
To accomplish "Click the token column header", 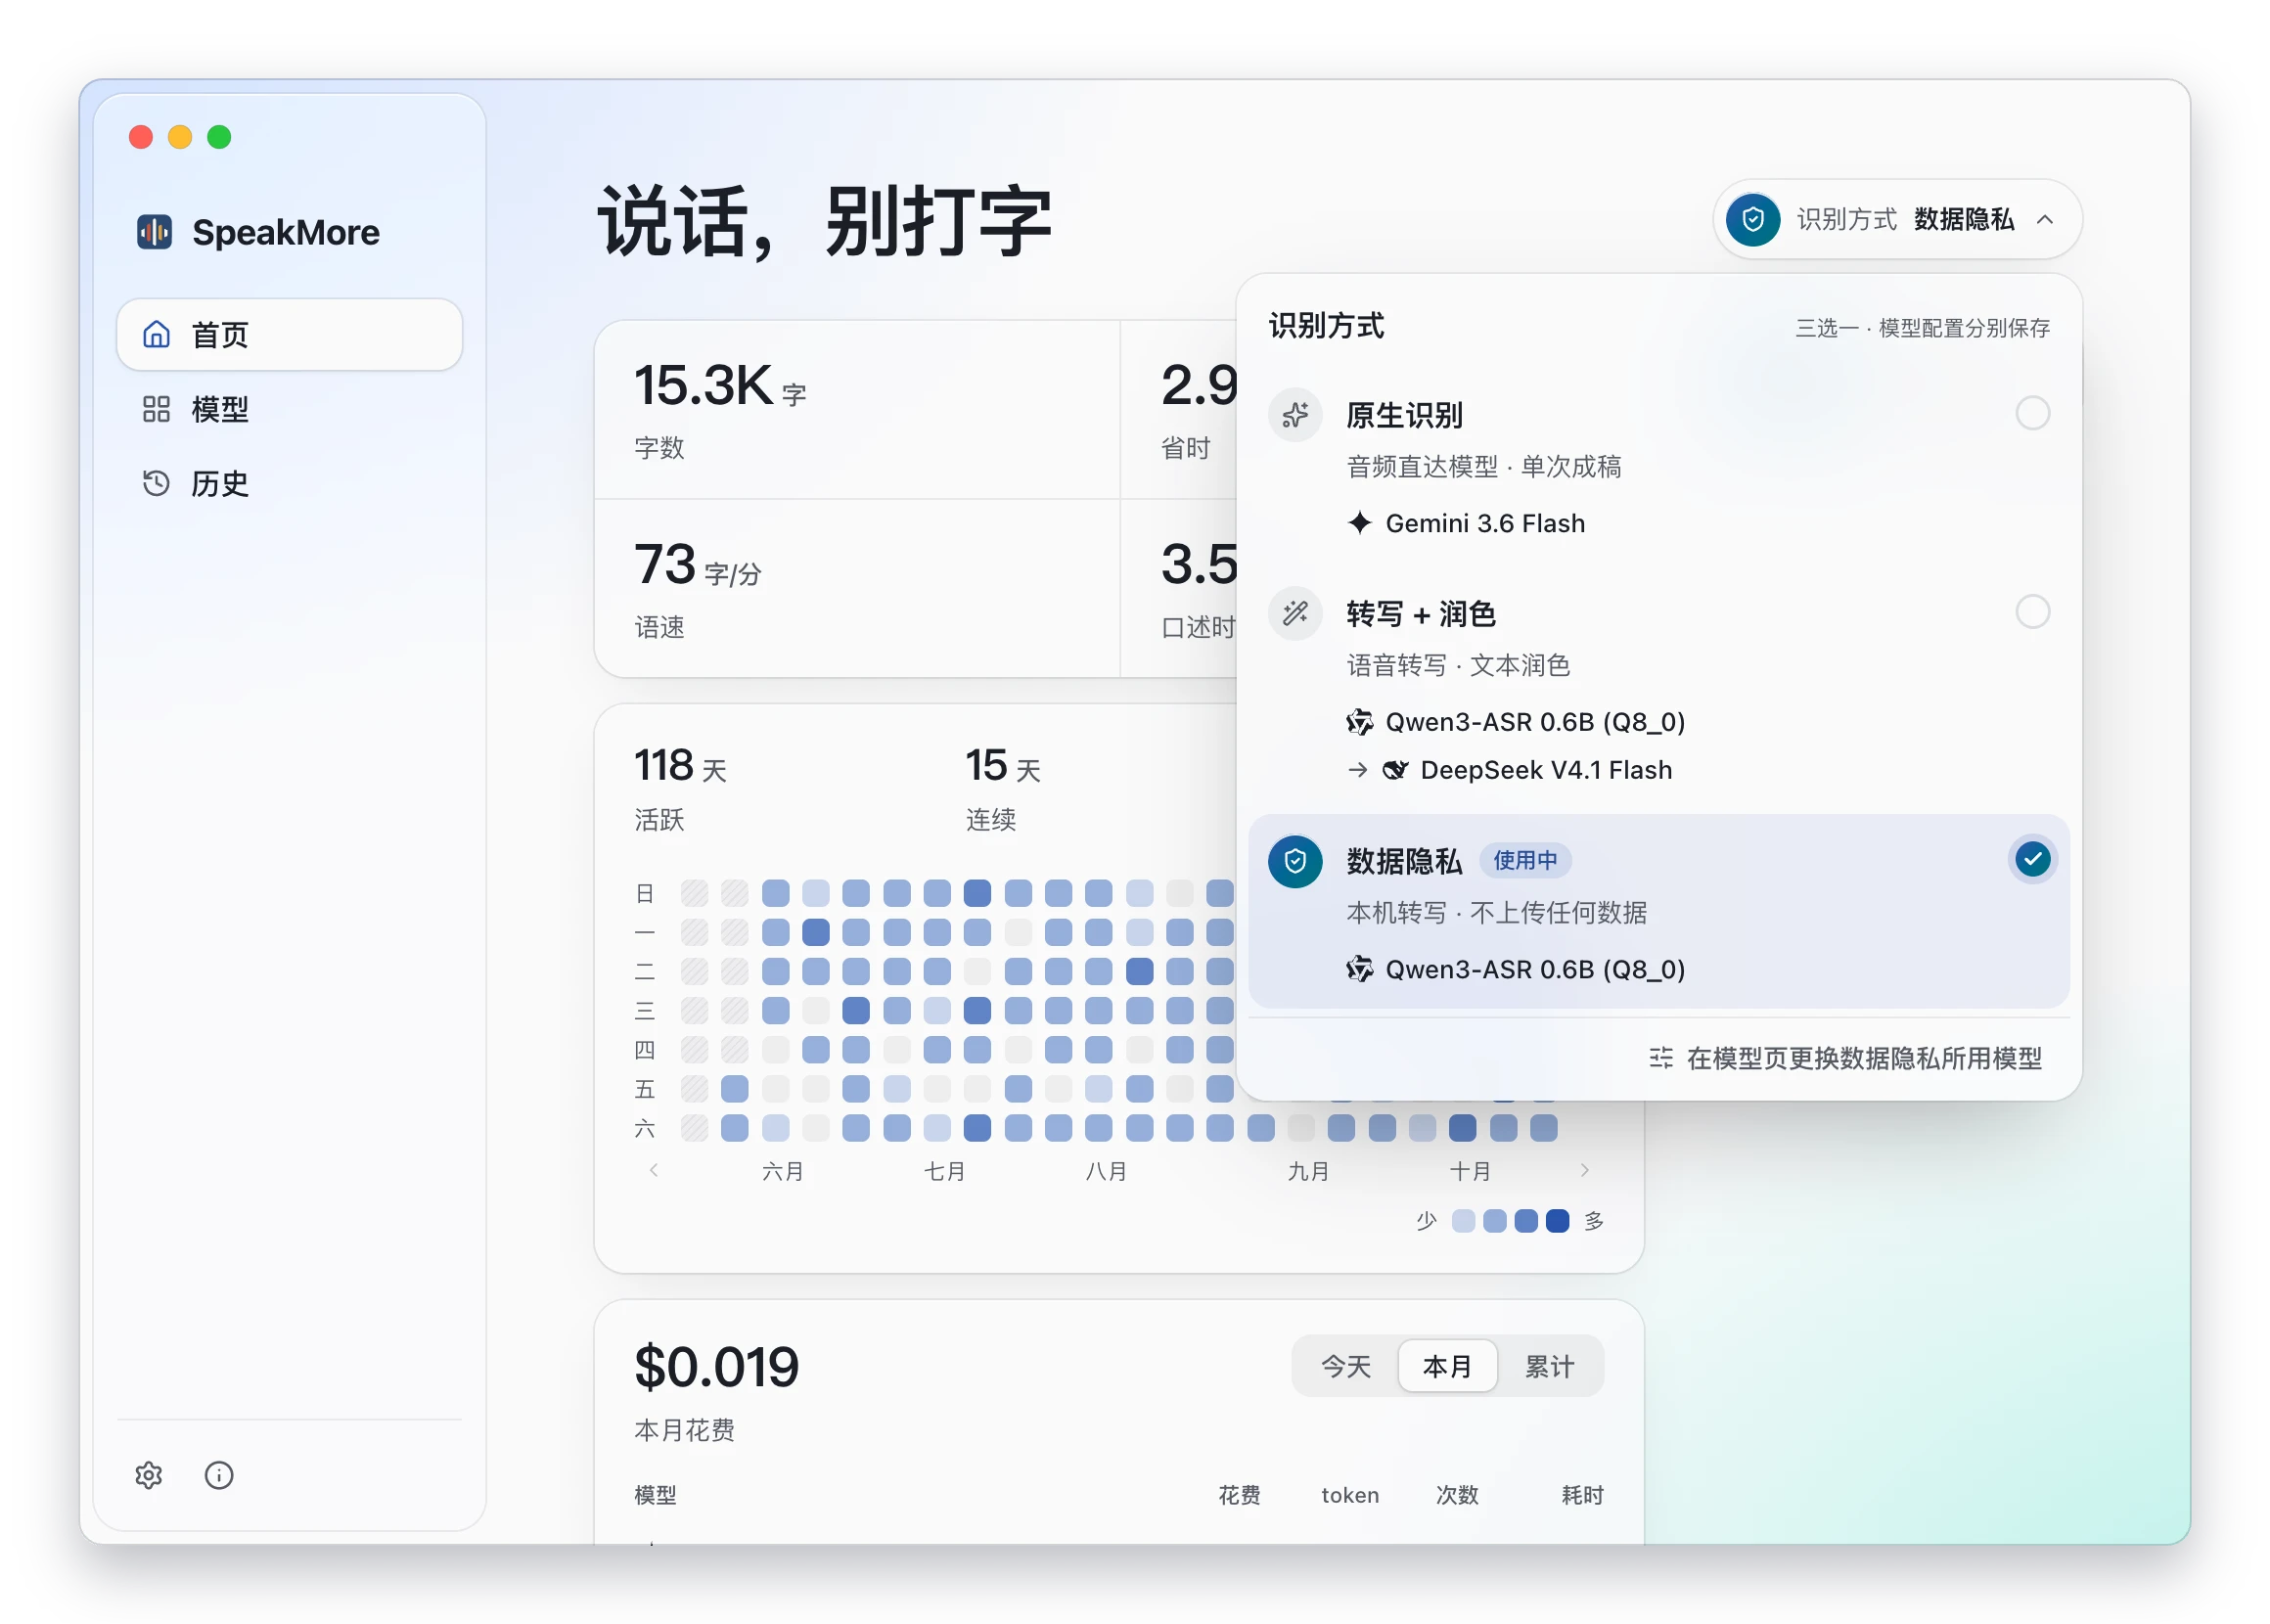I will (x=1350, y=1495).
